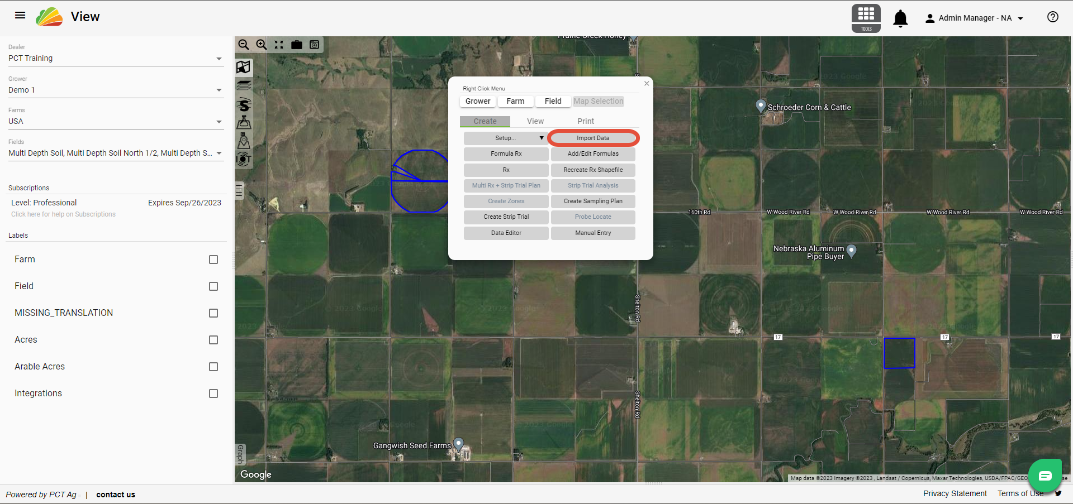Select the Field scope button

553,101
